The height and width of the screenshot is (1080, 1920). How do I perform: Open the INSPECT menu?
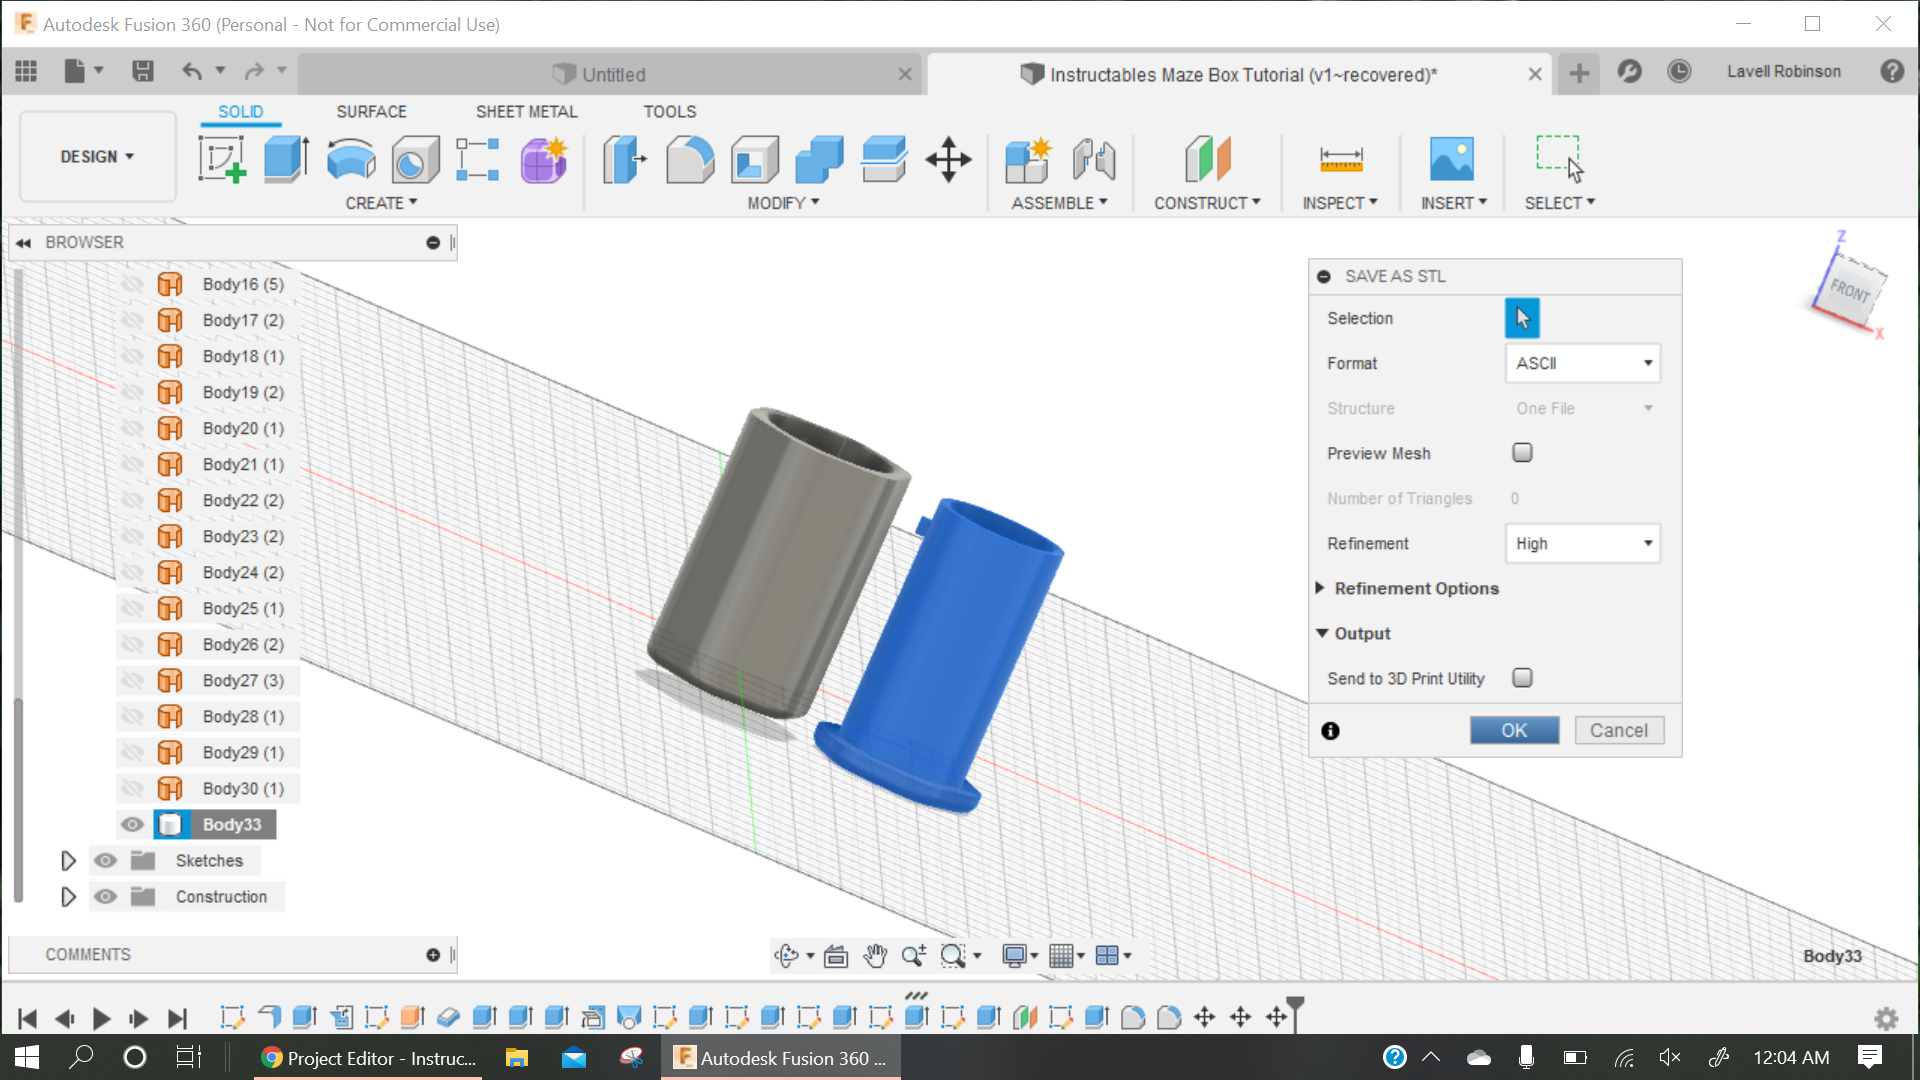coord(1340,203)
